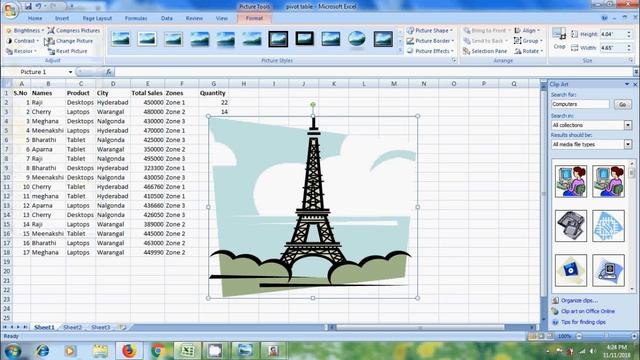The height and width of the screenshot is (360, 640).
Task: Open the Data ribbon tab
Action: [x=167, y=18]
